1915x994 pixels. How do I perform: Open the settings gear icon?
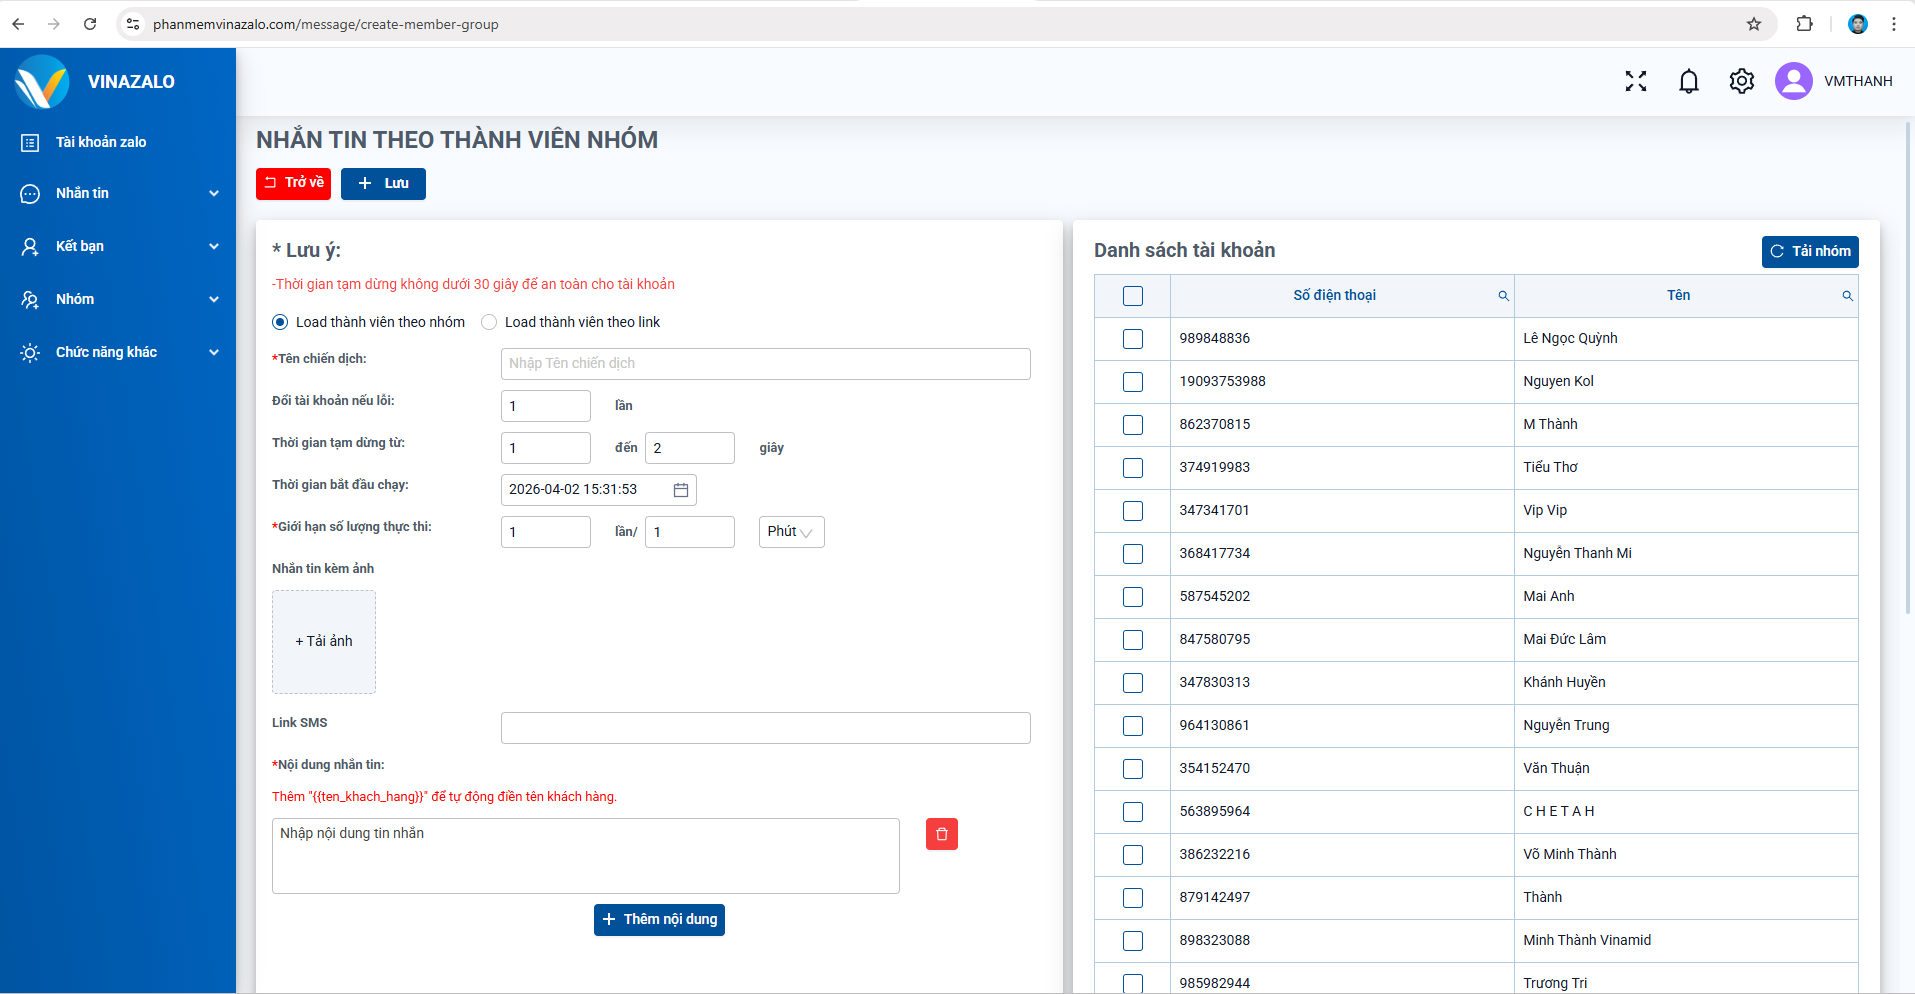click(x=1741, y=81)
